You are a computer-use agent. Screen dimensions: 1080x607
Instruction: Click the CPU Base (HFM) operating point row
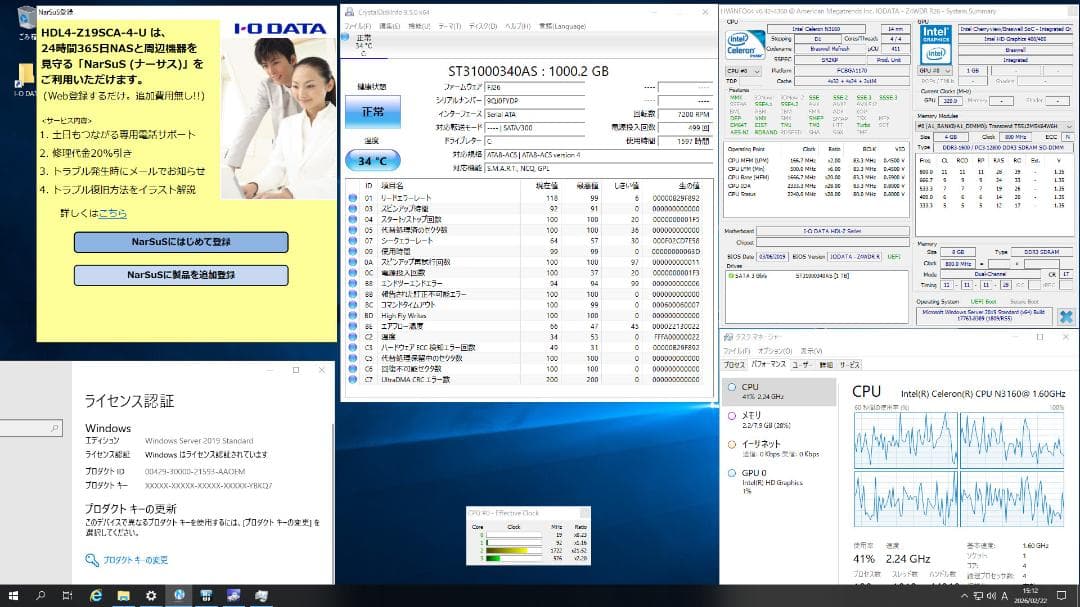[816, 177]
